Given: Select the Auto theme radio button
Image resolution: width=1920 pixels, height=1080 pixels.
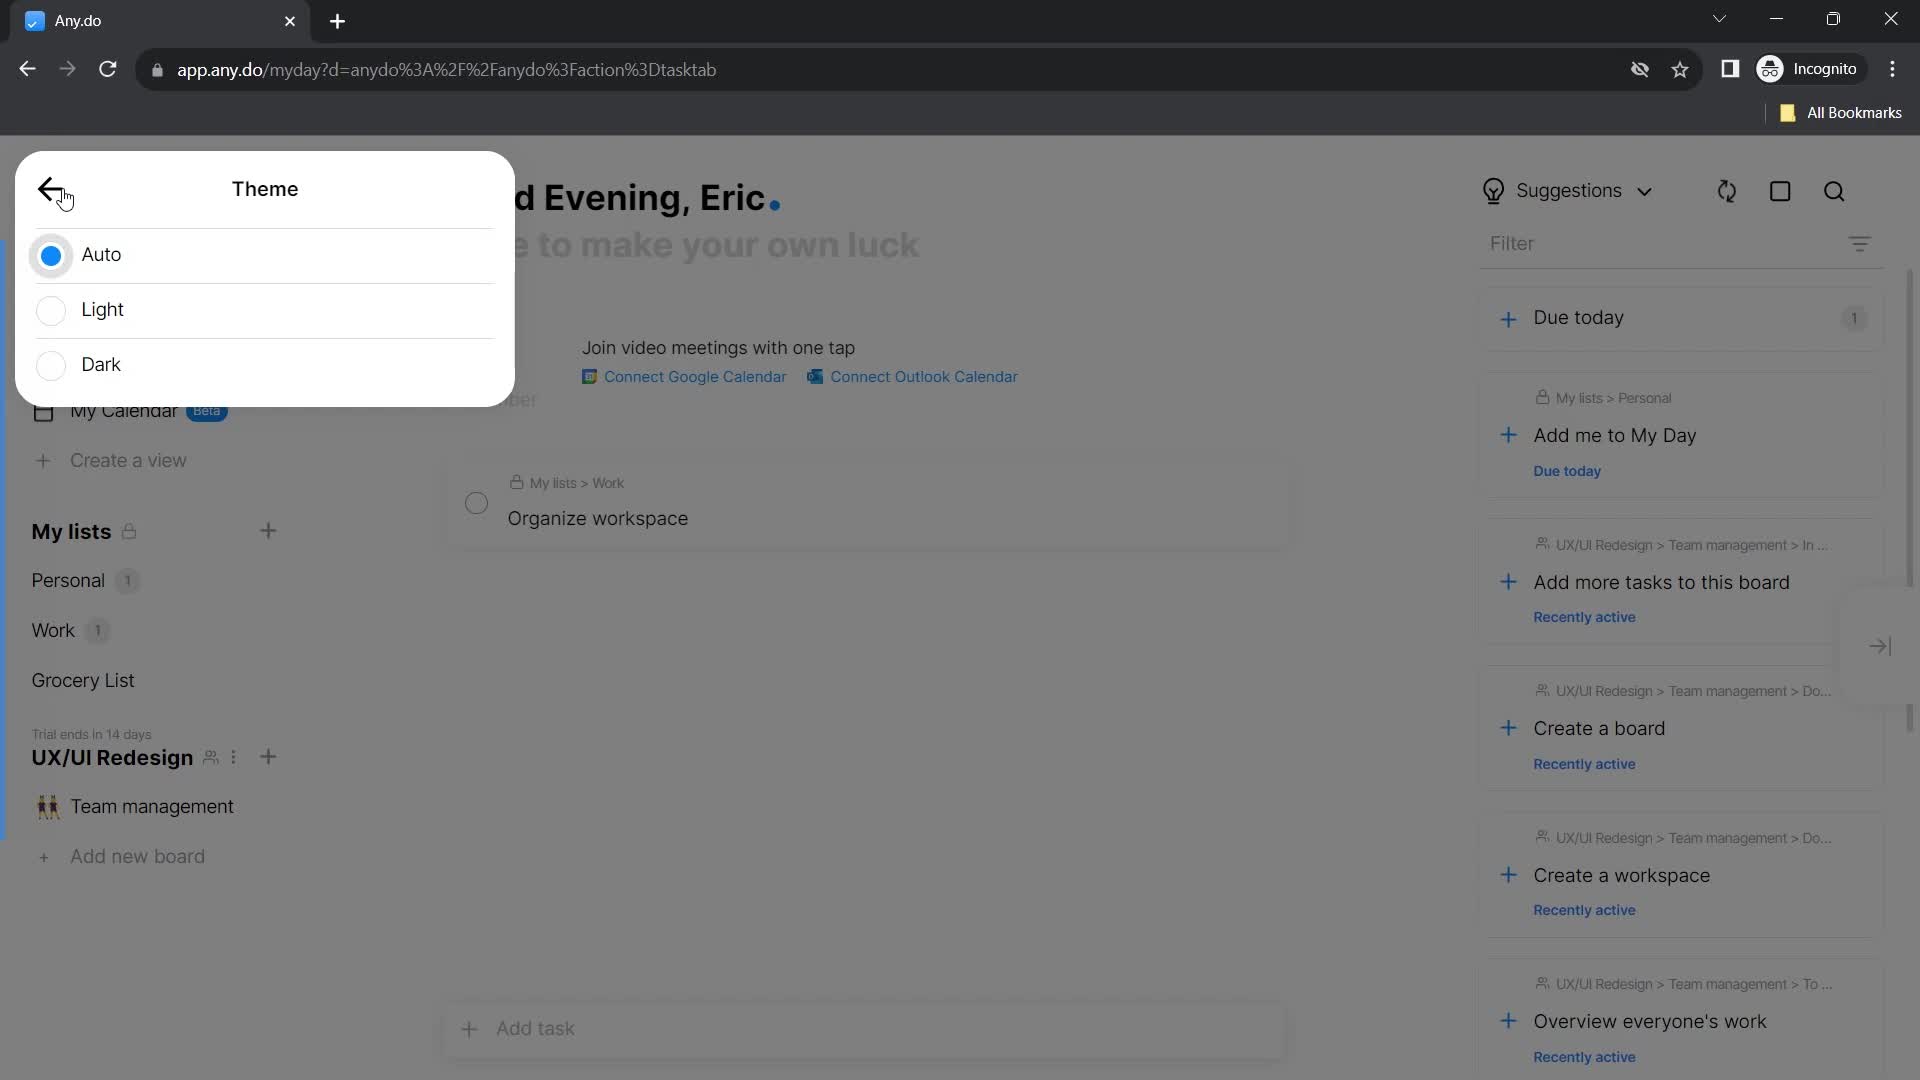Looking at the screenshot, I should 49,255.
